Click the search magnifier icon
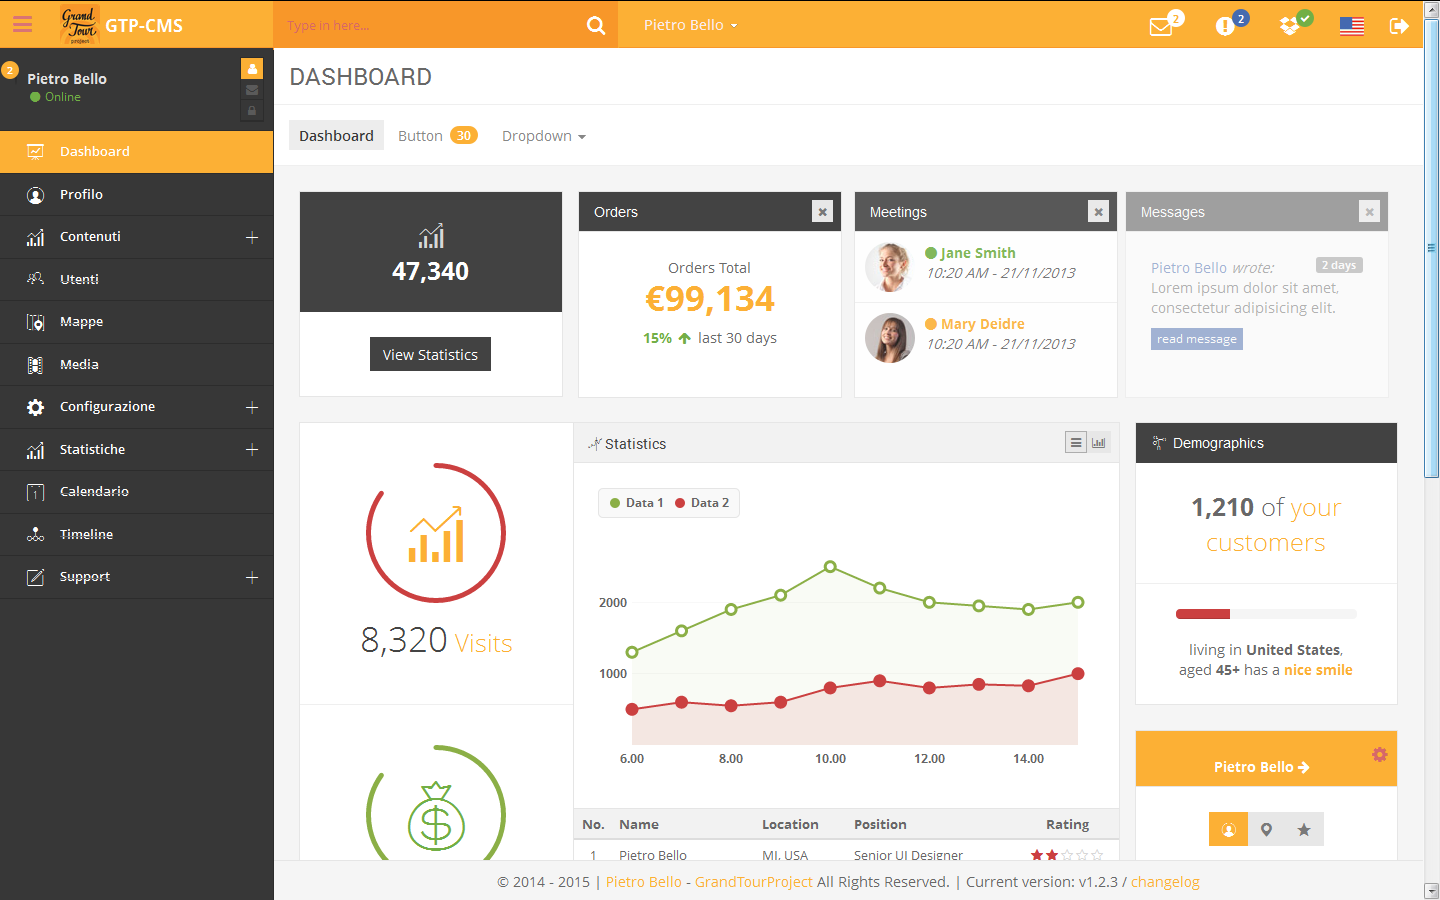 click(x=596, y=25)
